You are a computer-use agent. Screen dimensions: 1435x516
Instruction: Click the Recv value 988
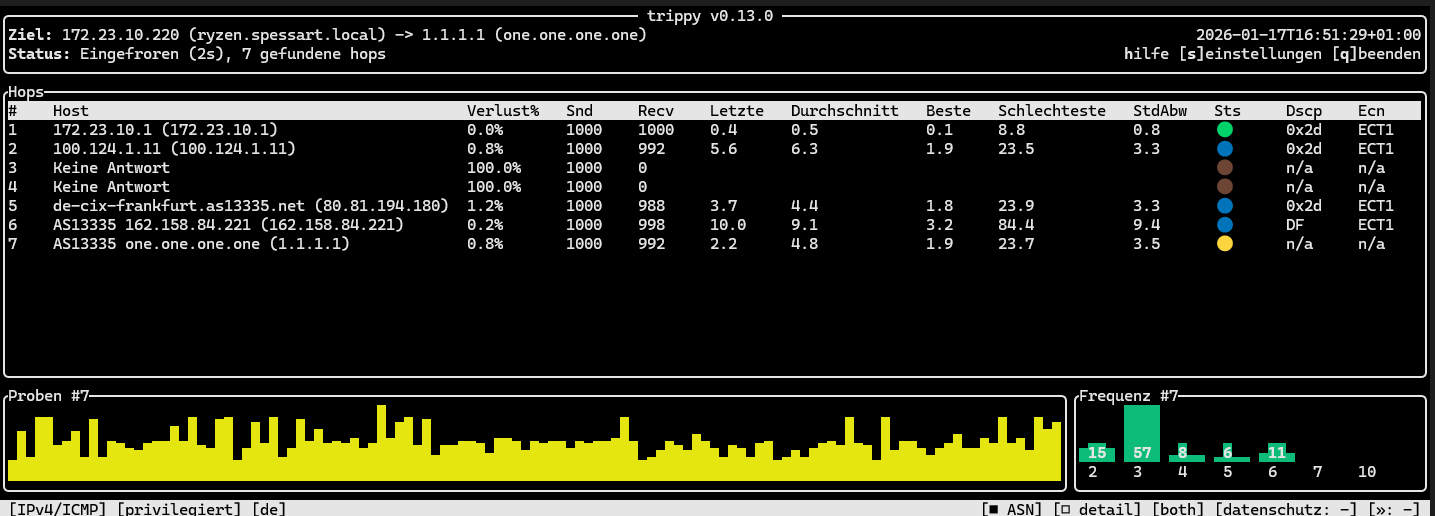(652, 205)
